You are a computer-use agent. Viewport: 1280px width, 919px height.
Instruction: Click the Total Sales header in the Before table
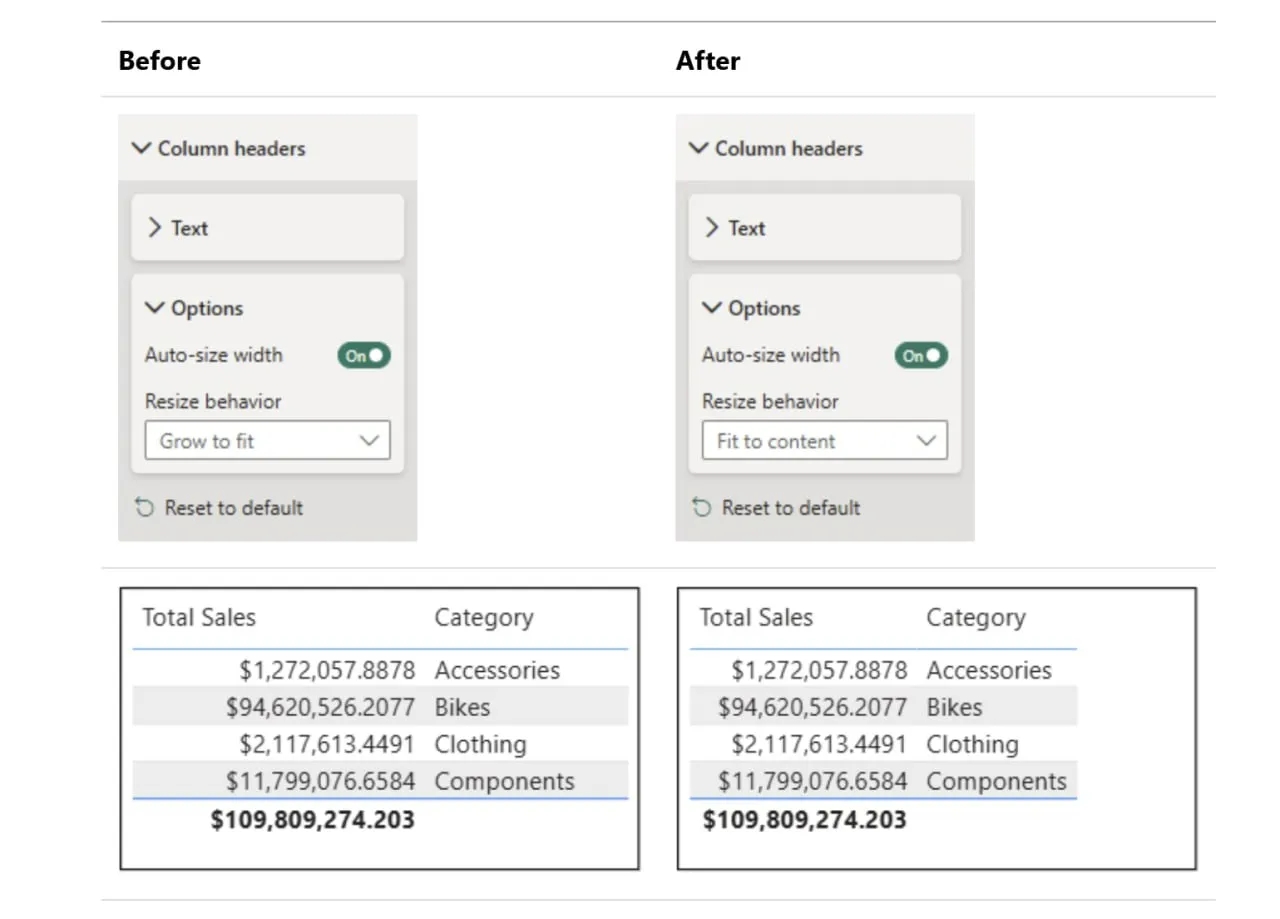point(199,618)
